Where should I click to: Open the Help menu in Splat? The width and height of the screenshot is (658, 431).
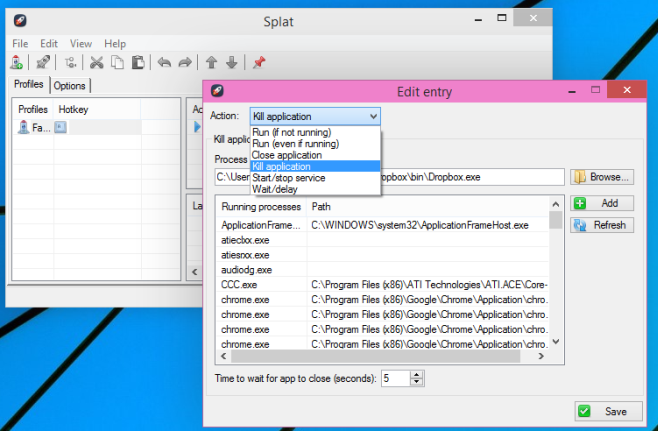115,44
